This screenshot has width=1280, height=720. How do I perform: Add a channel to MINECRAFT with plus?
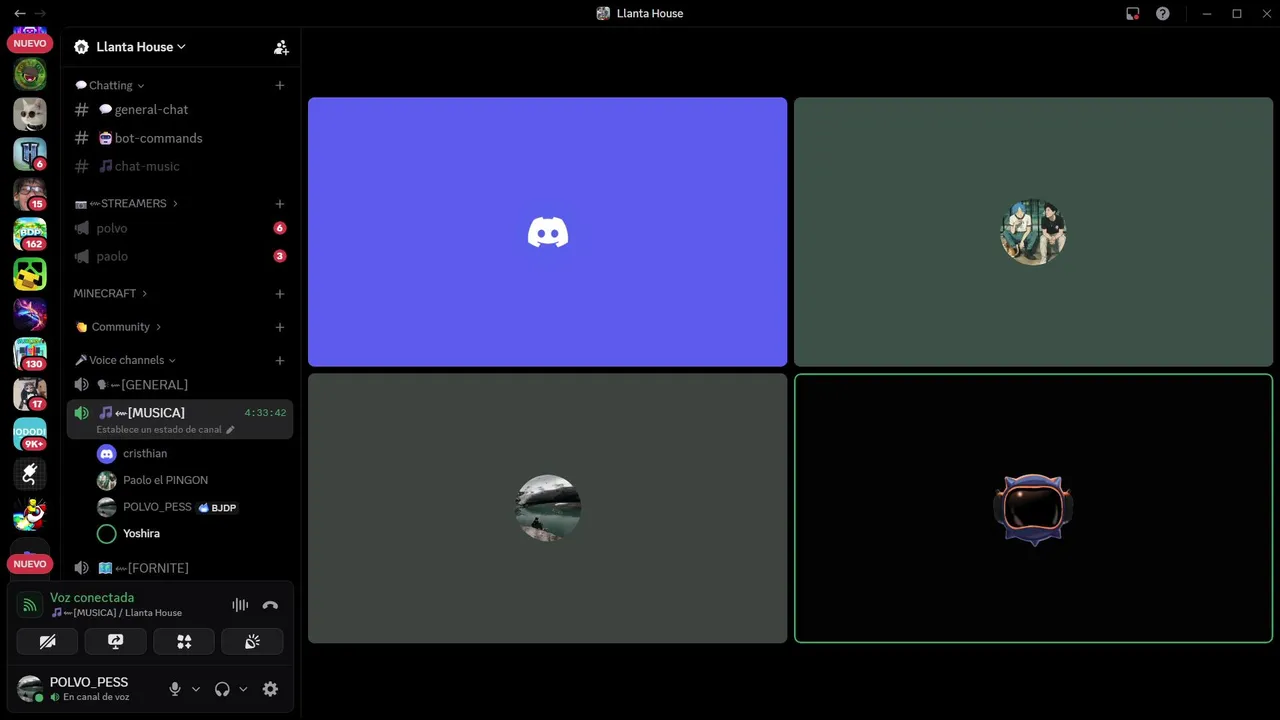pos(280,293)
